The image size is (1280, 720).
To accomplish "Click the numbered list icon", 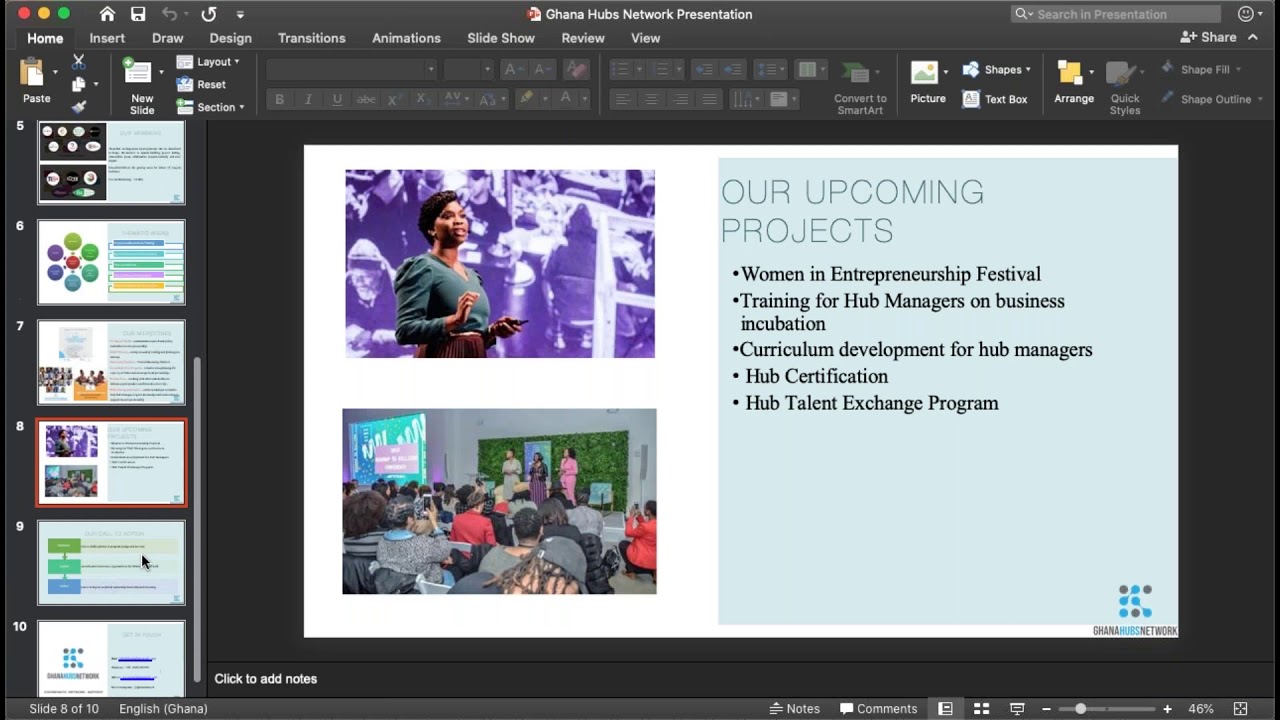I will tap(660, 69).
